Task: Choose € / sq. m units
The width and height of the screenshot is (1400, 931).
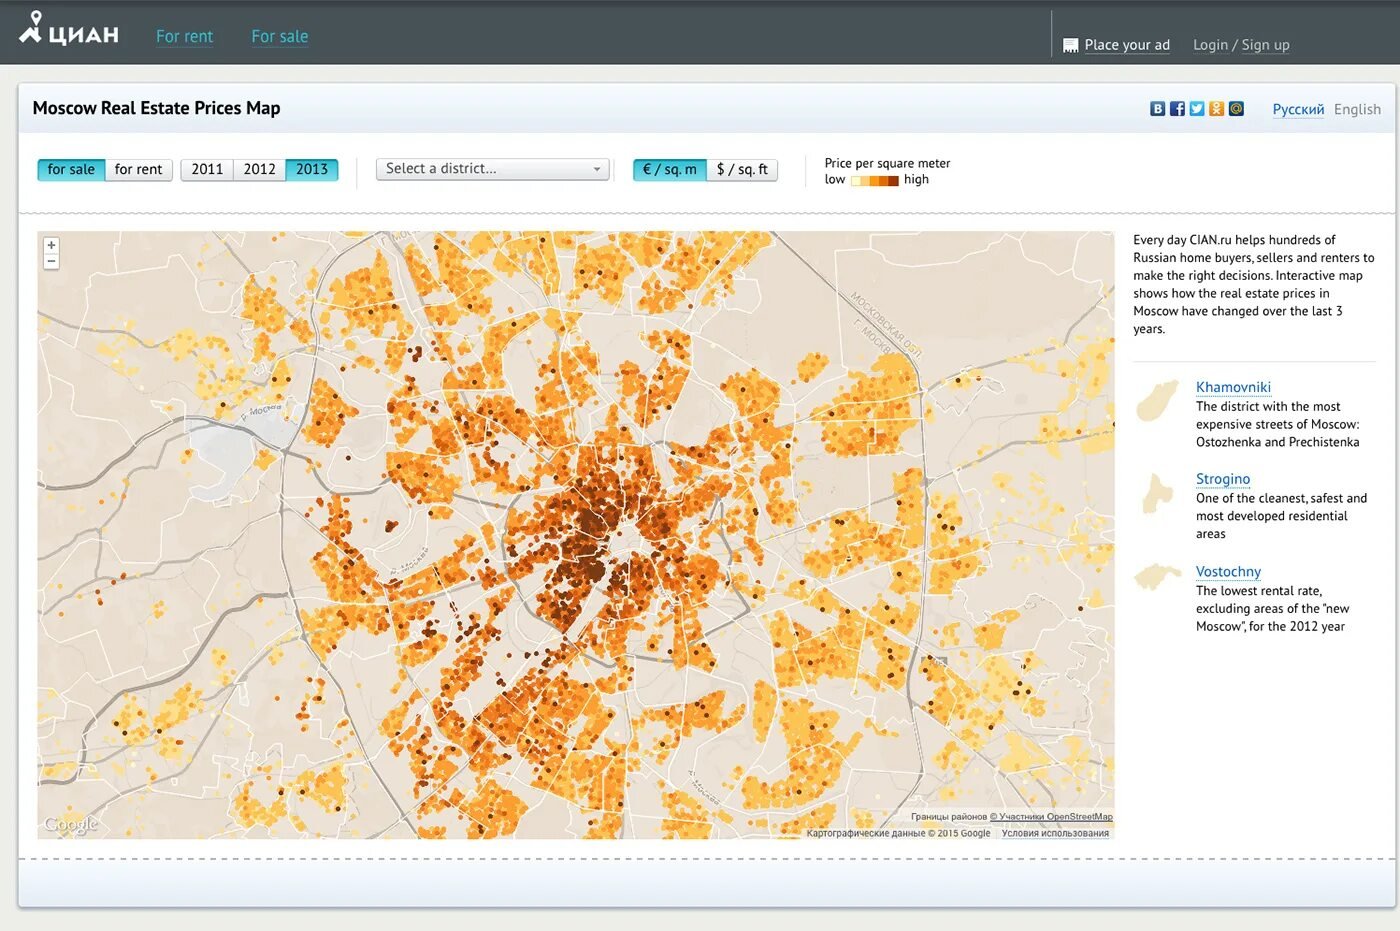Action: (670, 169)
